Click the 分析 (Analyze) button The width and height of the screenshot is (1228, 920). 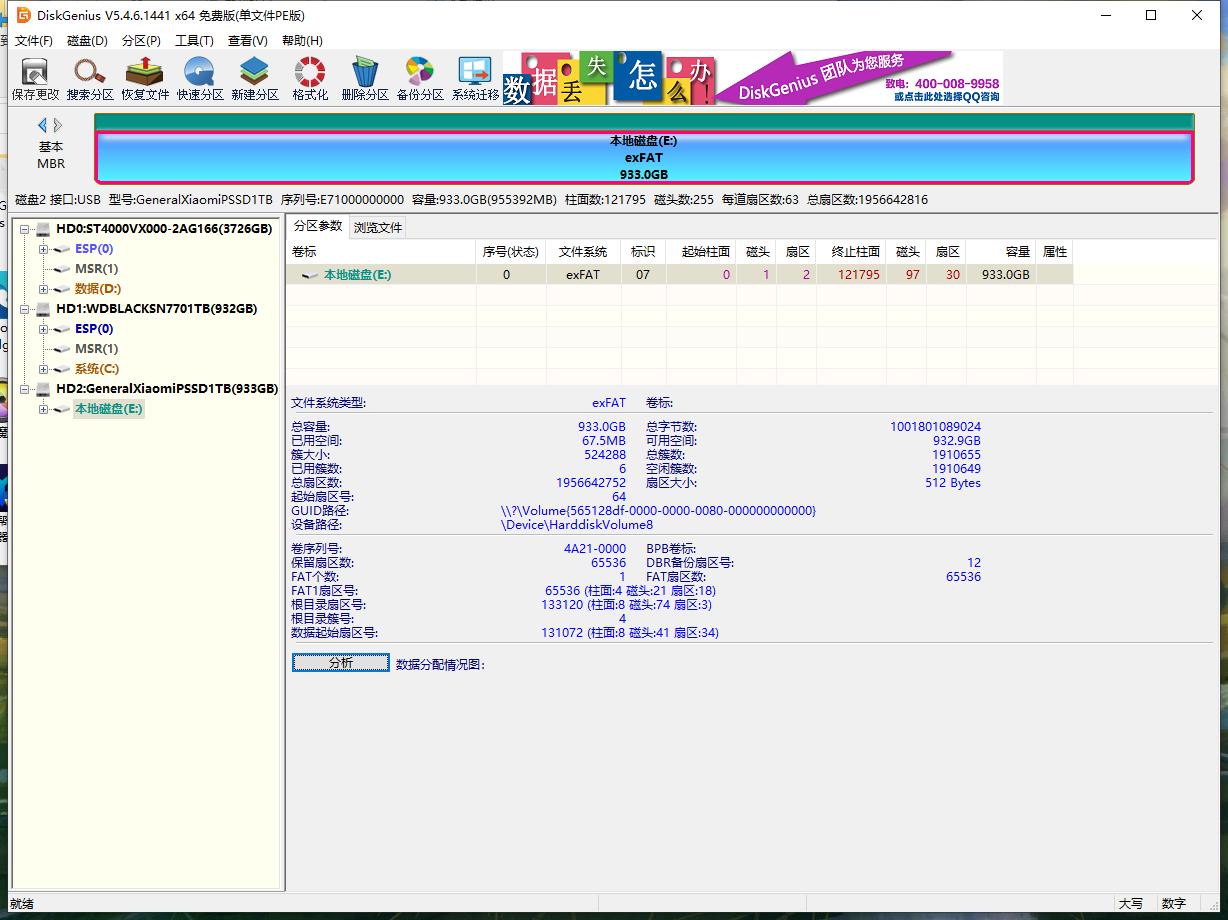click(x=340, y=663)
